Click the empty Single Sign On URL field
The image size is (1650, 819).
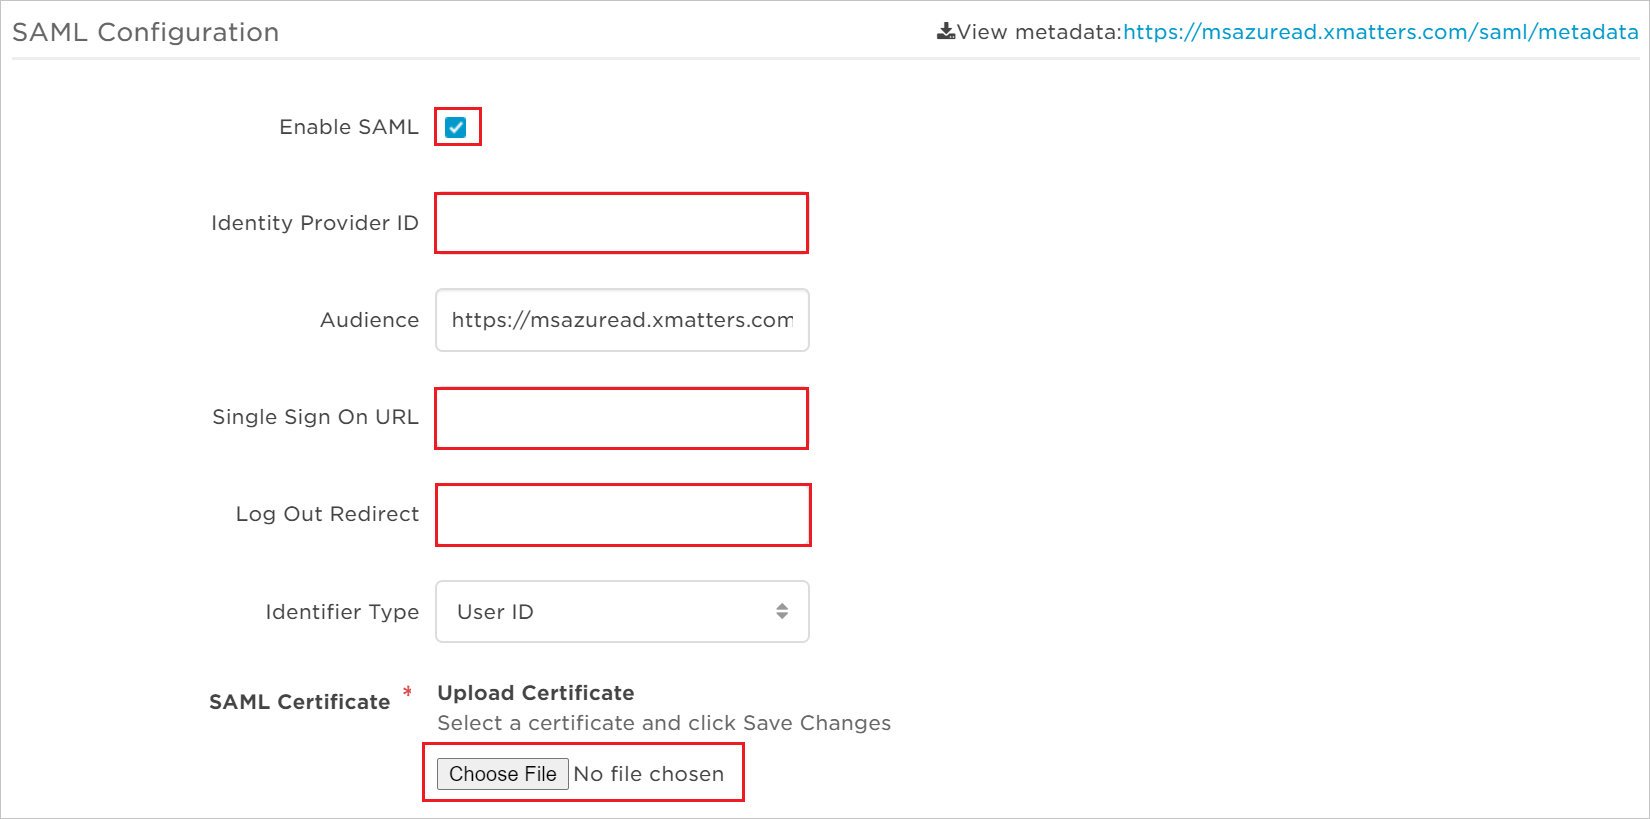pos(621,418)
